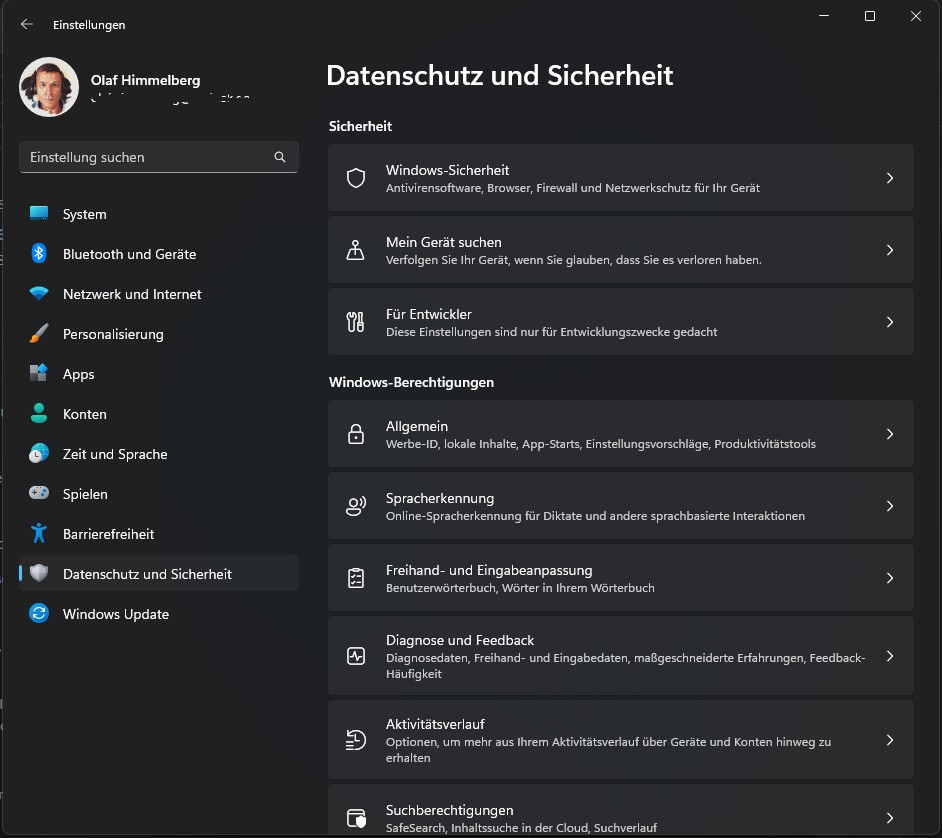Open Diagnose und Feedback settings
The image size is (942, 838).
coord(621,656)
